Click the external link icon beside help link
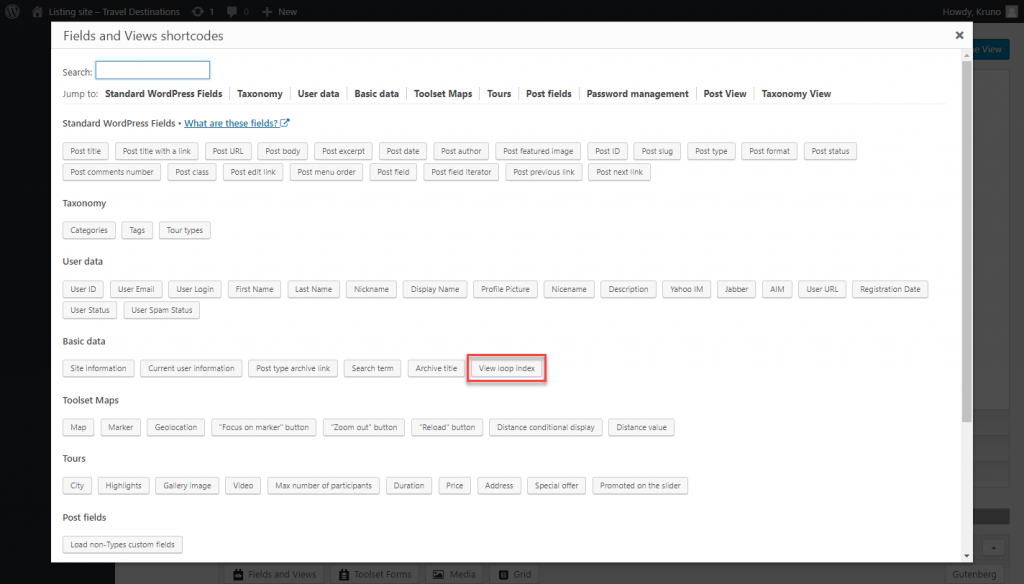Image resolution: width=1024 pixels, height=584 pixels. pyautogui.click(x=285, y=123)
